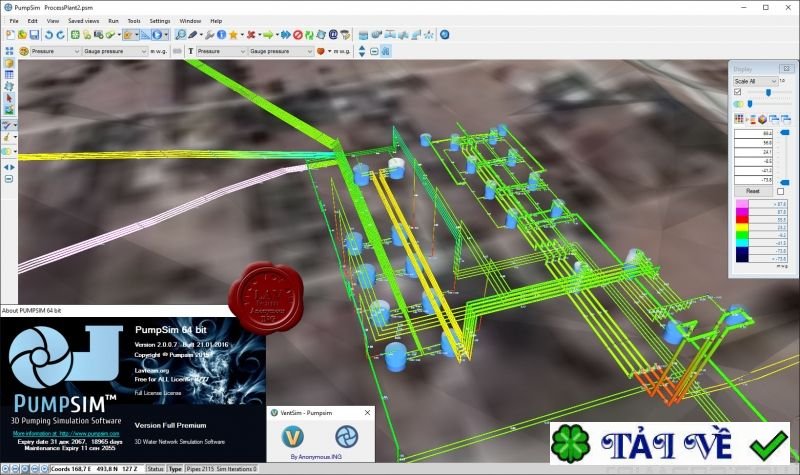The height and width of the screenshot is (475, 800).
Task: Open the Saved views menu
Action: [x=81, y=20]
